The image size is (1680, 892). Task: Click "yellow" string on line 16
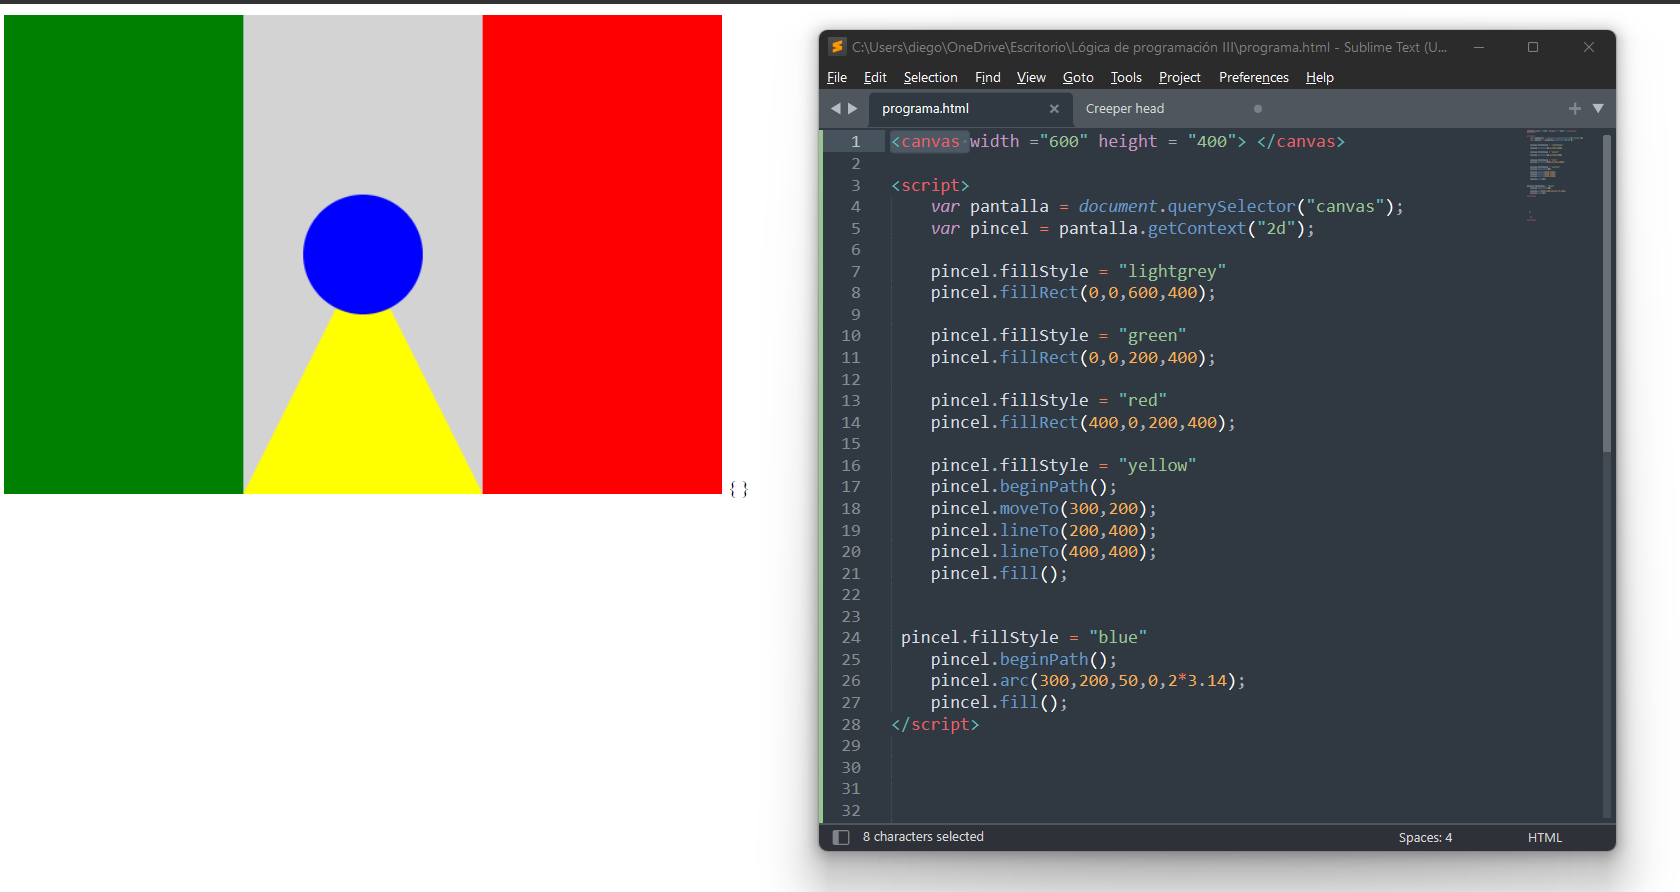(1157, 466)
